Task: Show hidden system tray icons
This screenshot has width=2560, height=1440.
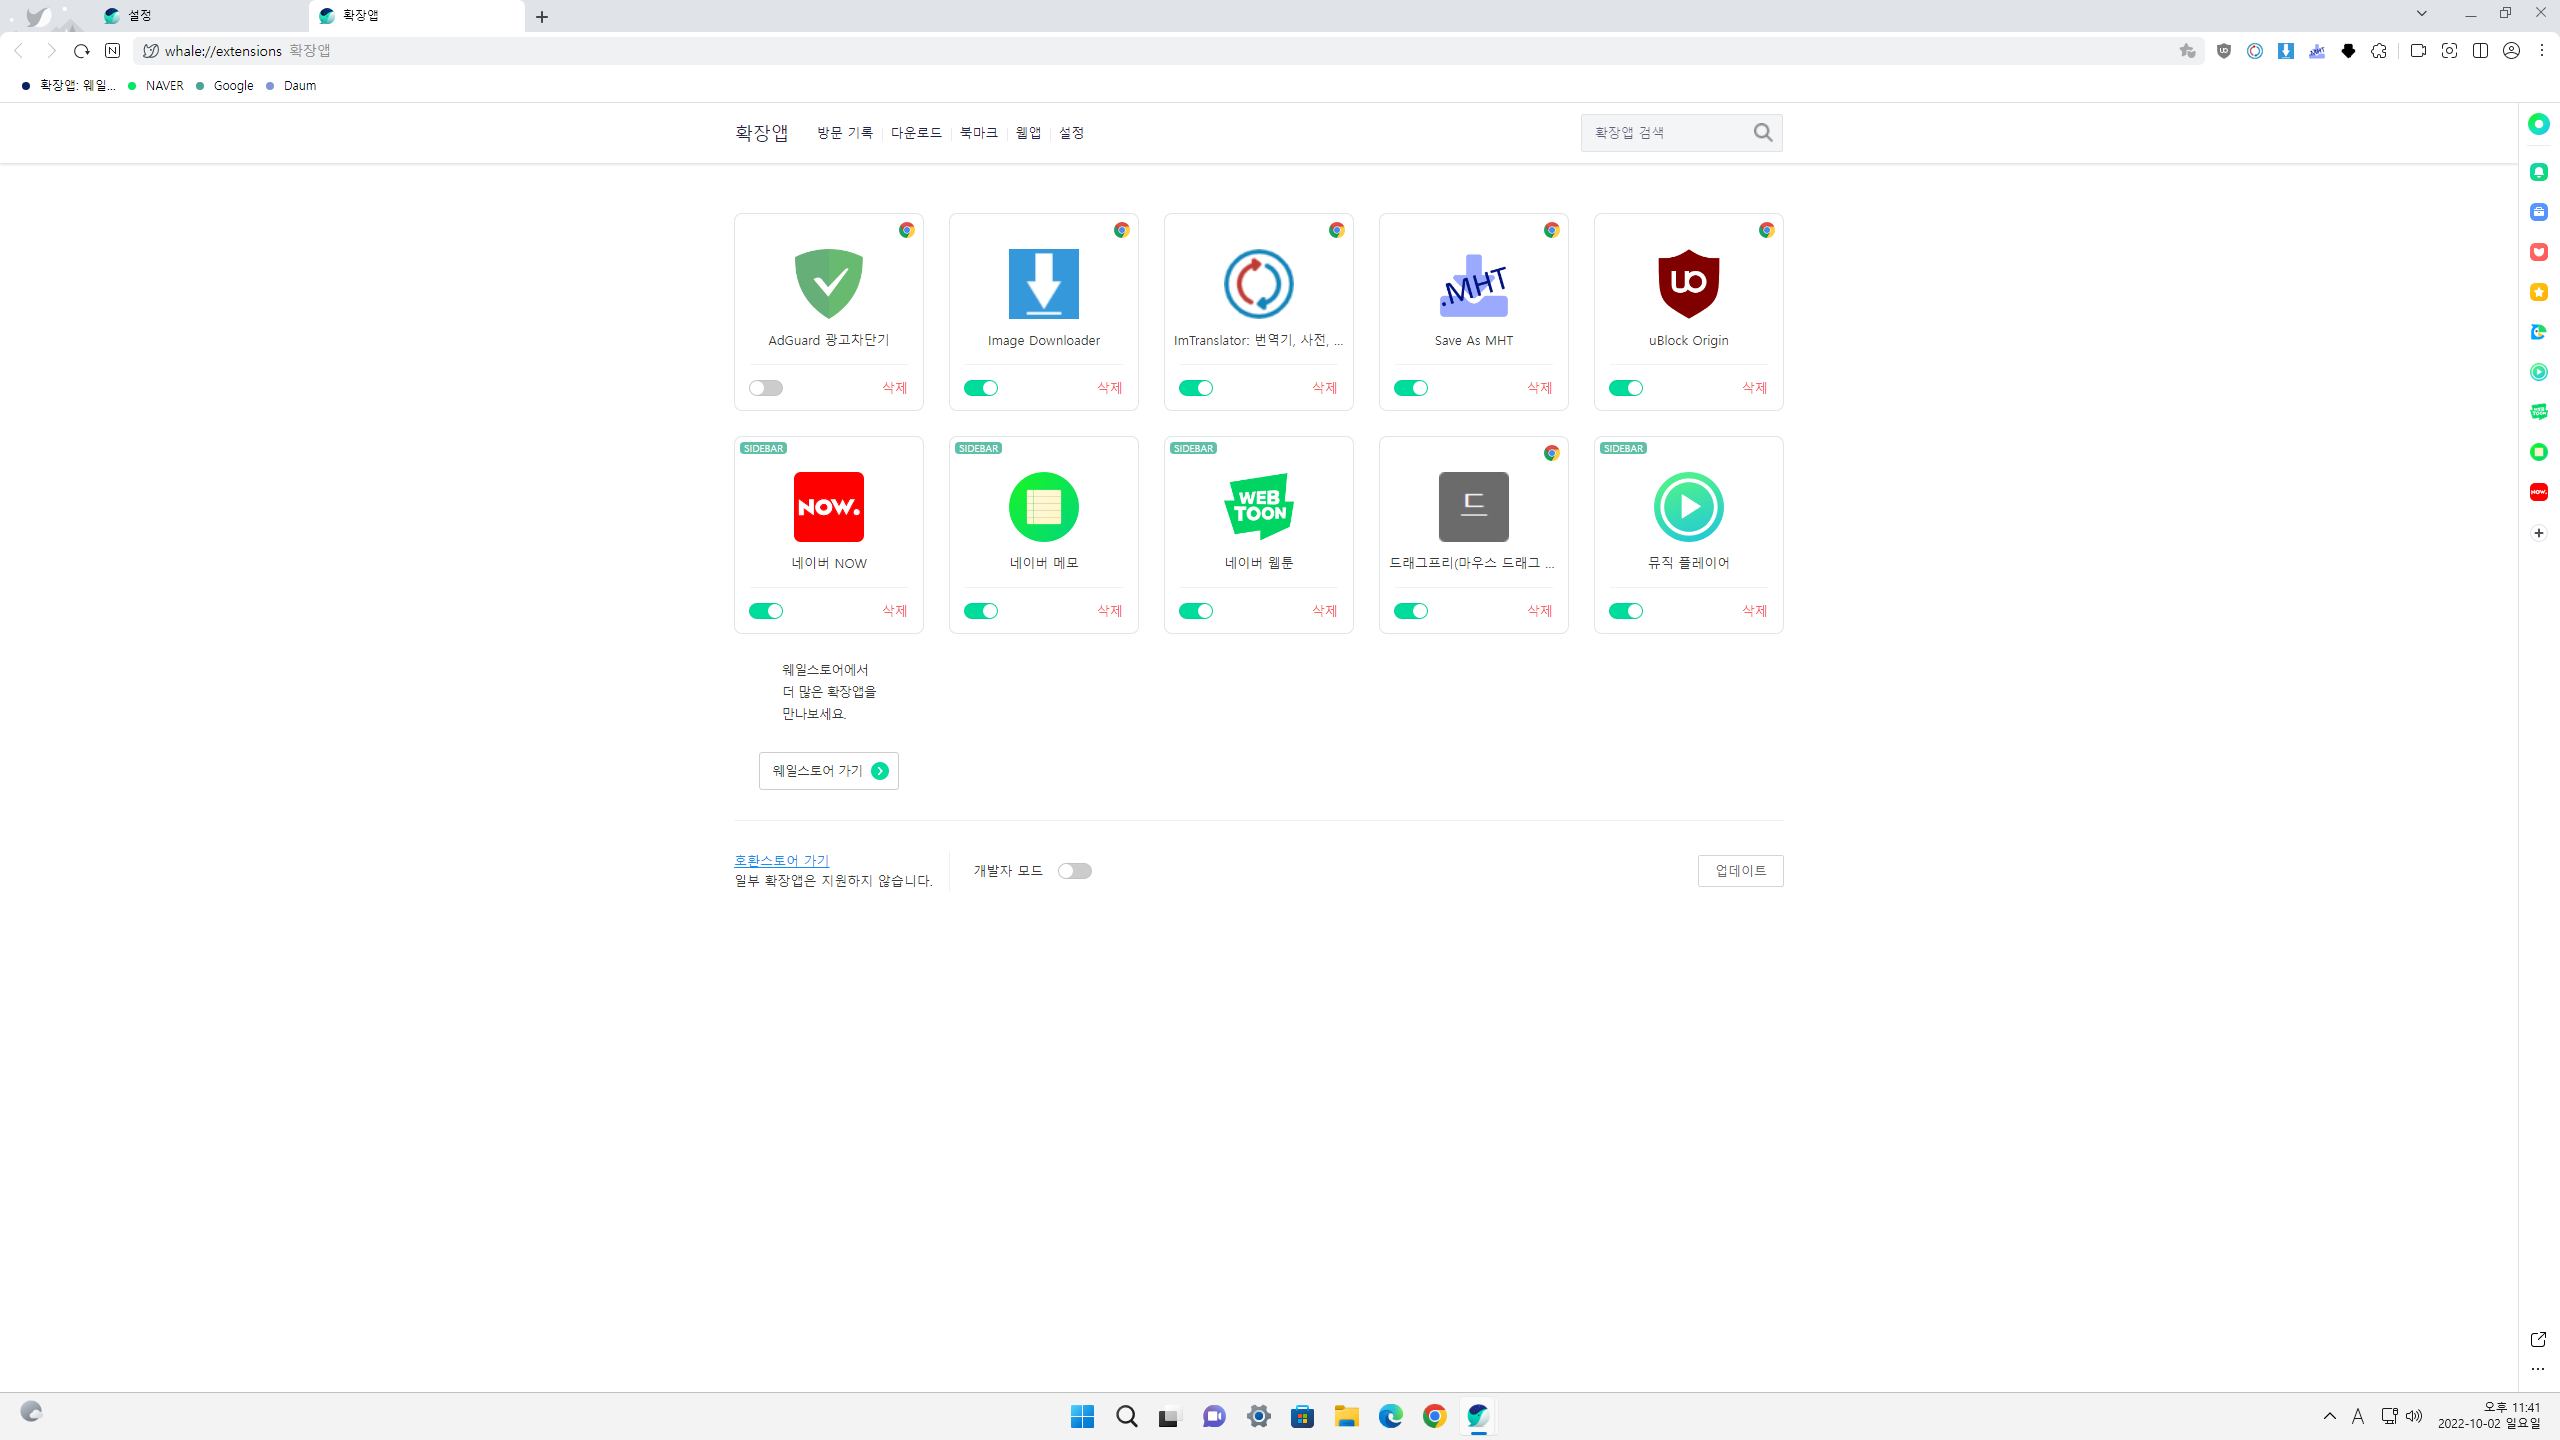Action: (x=2329, y=1416)
